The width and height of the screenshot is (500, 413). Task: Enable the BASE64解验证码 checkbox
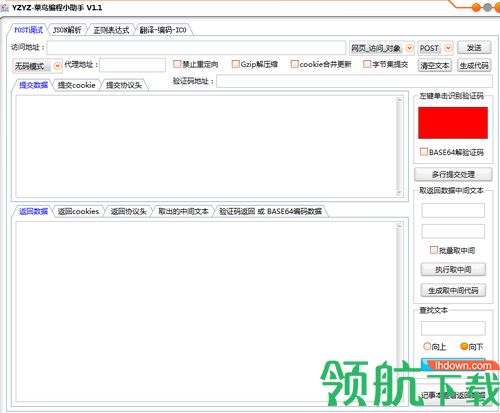(x=424, y=152)
